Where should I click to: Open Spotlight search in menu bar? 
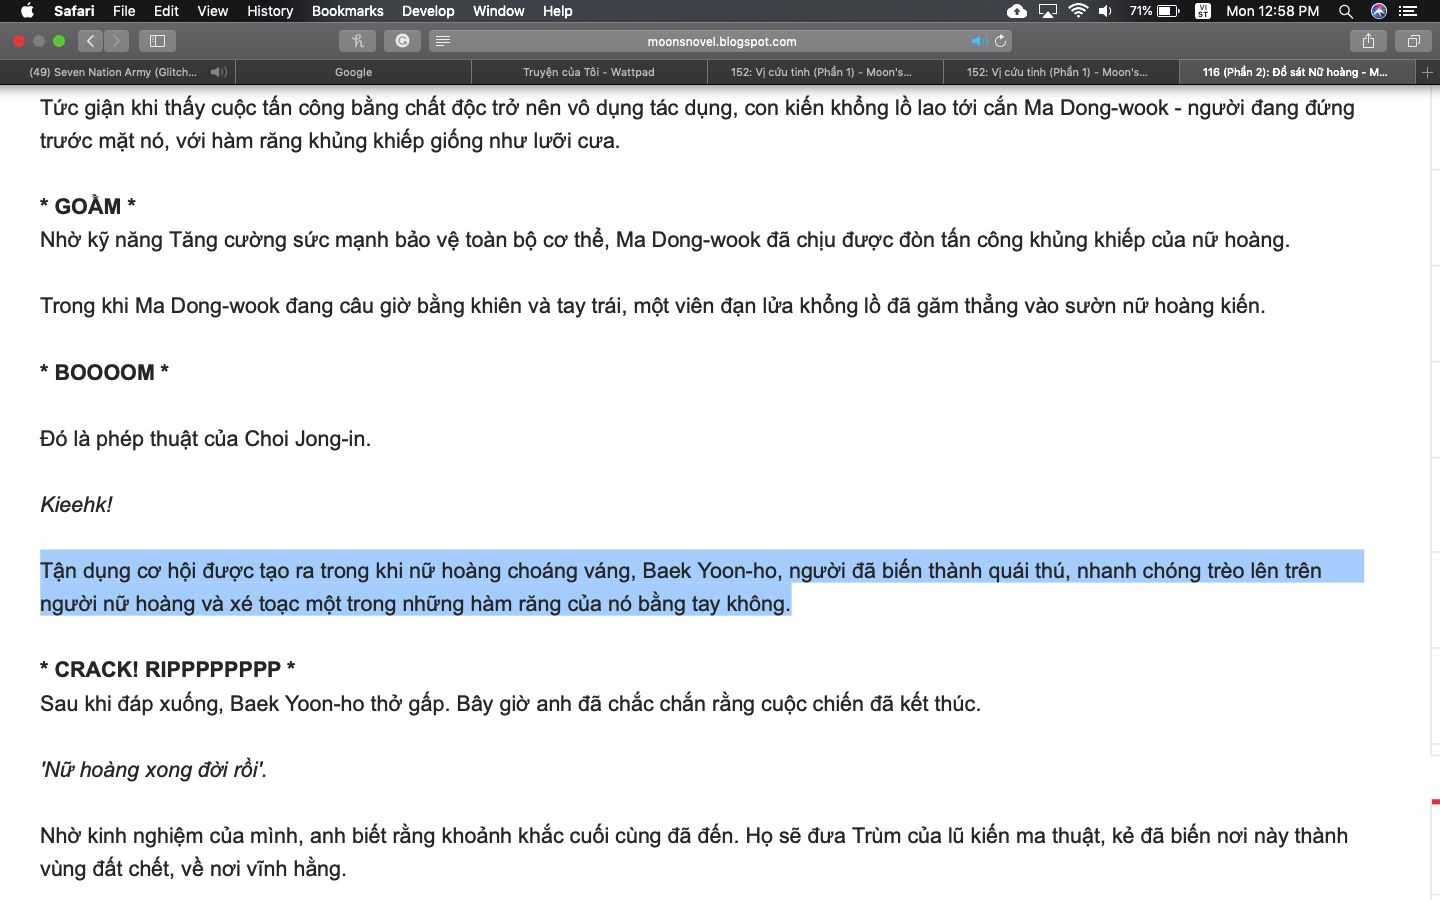(1346, 11)
